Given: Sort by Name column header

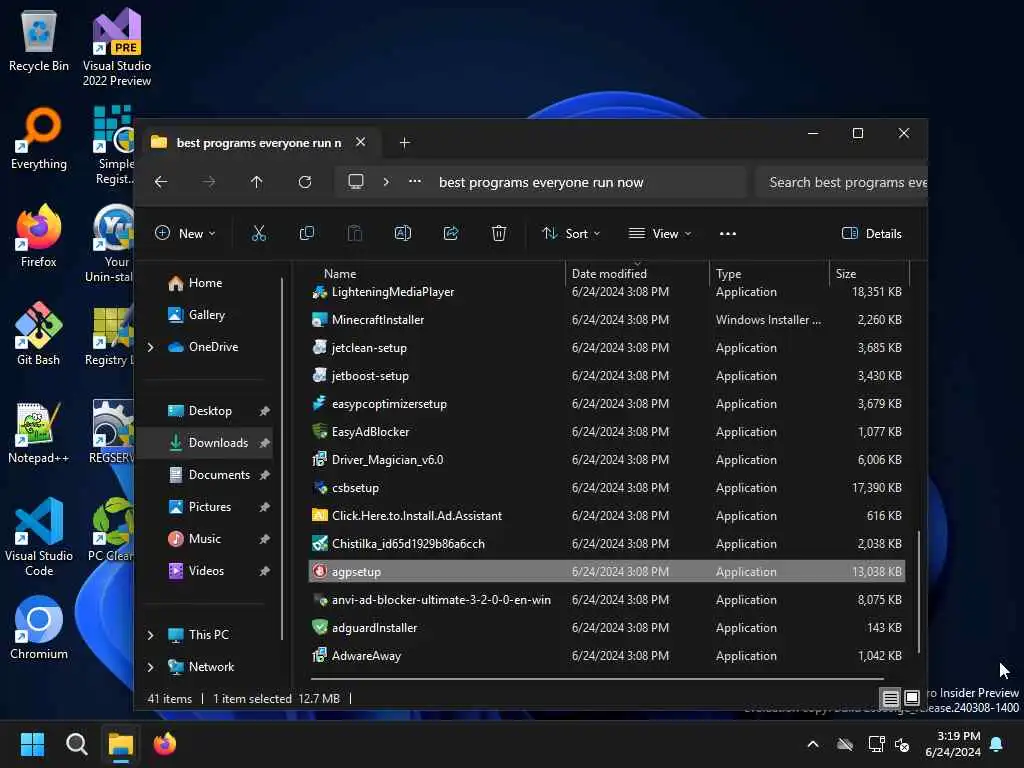Looking at the screenshot, I should pyautogui.click(x=340, y=274).
